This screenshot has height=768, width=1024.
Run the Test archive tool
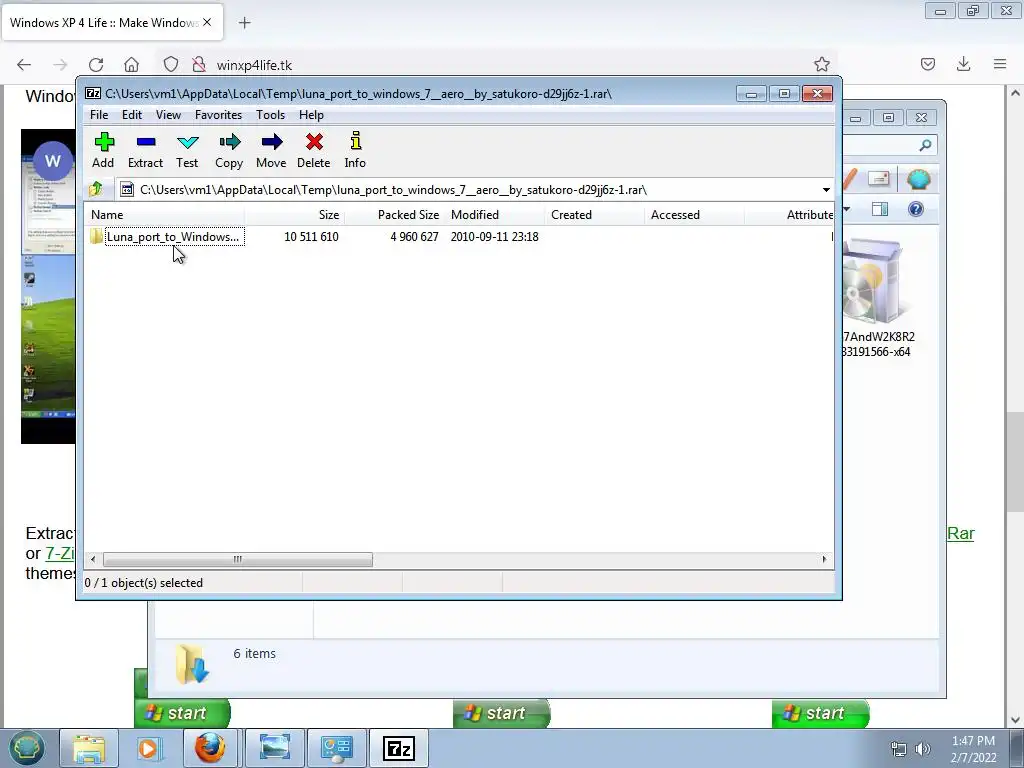(187, 150)
